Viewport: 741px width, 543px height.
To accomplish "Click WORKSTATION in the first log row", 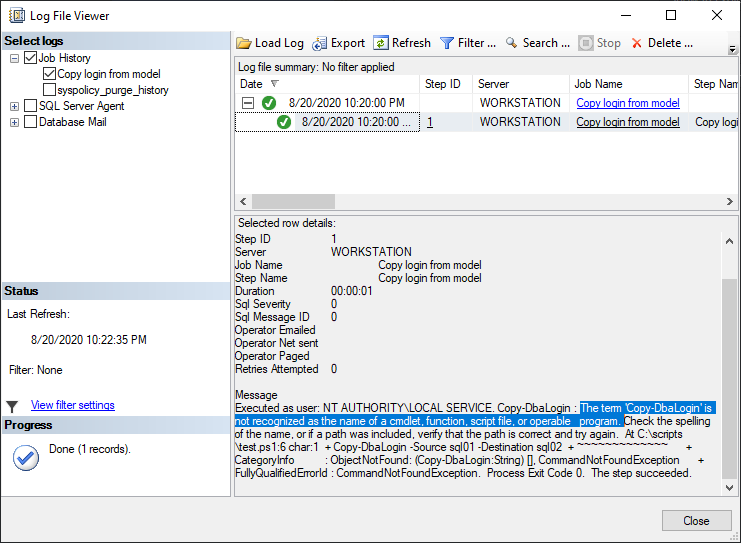I will click(520, 103).
